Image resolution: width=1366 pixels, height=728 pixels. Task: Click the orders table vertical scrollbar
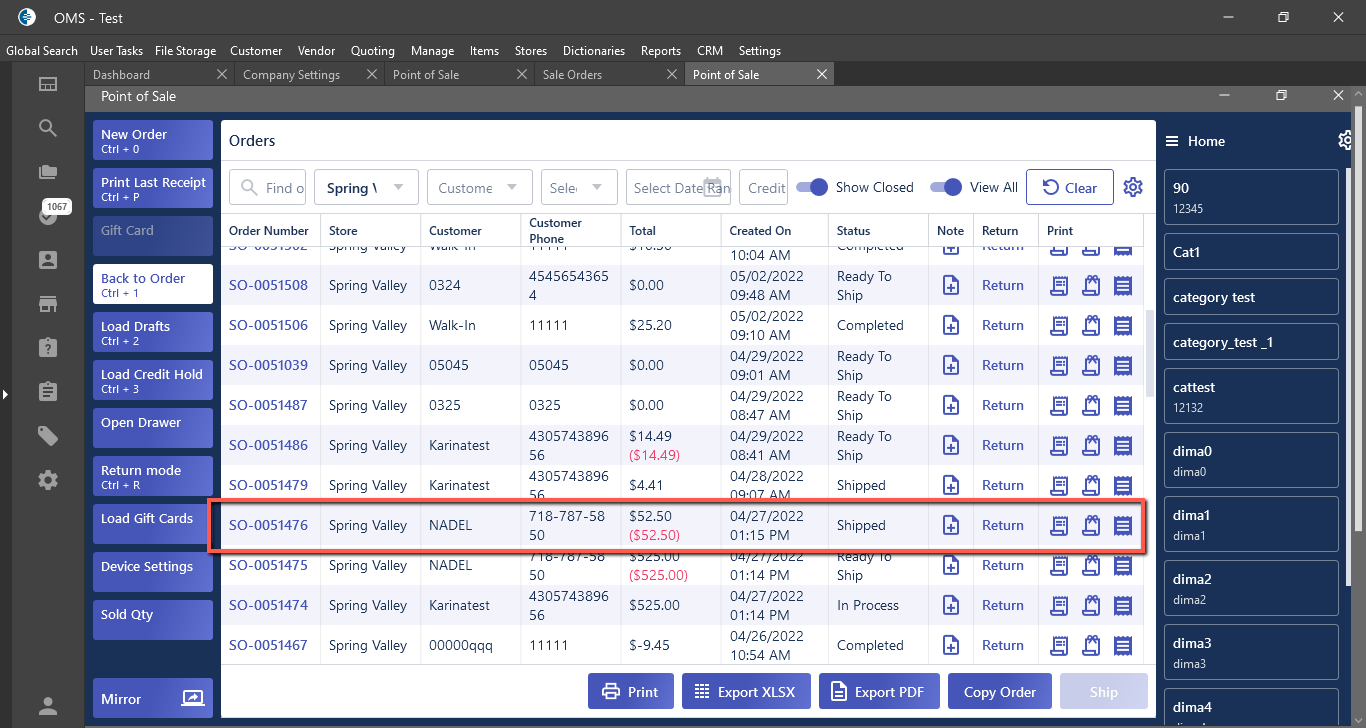[x=1150, y=345]
